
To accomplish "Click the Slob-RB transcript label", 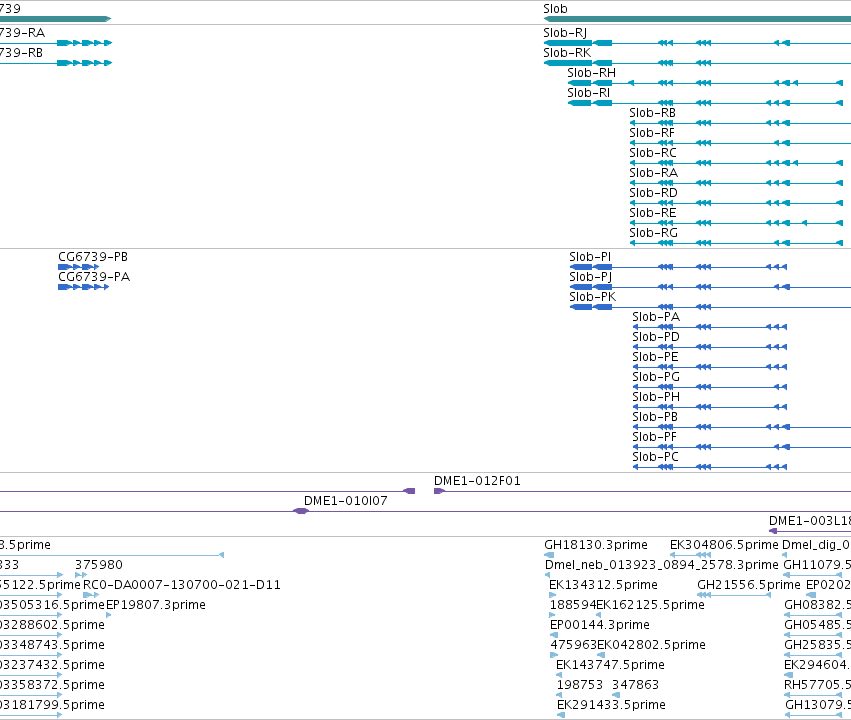I will click(x=652, y=113).
